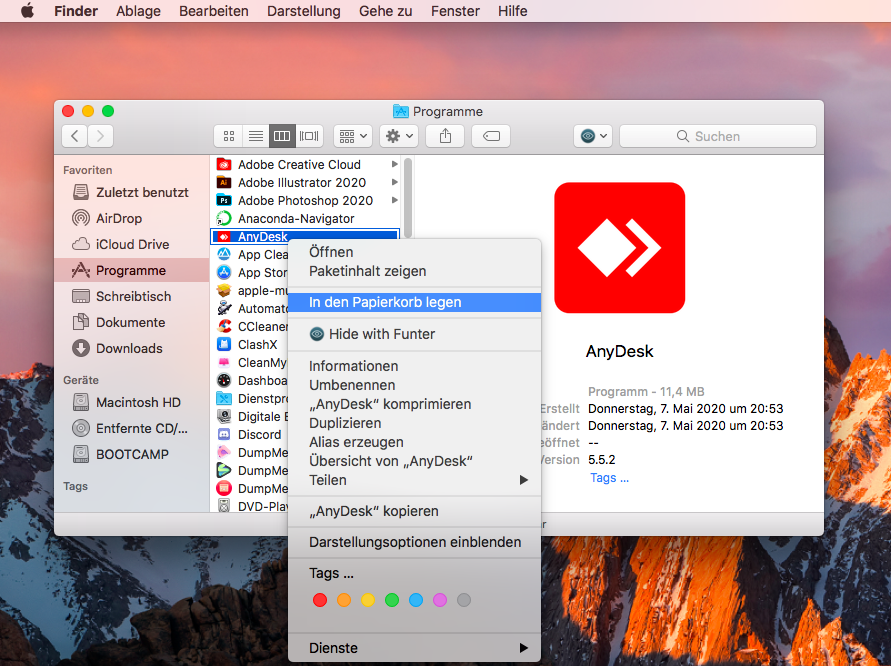Expand Adobe Creative Cloud folder arrow
The image size is (891, 666).
tap(394, 164)
